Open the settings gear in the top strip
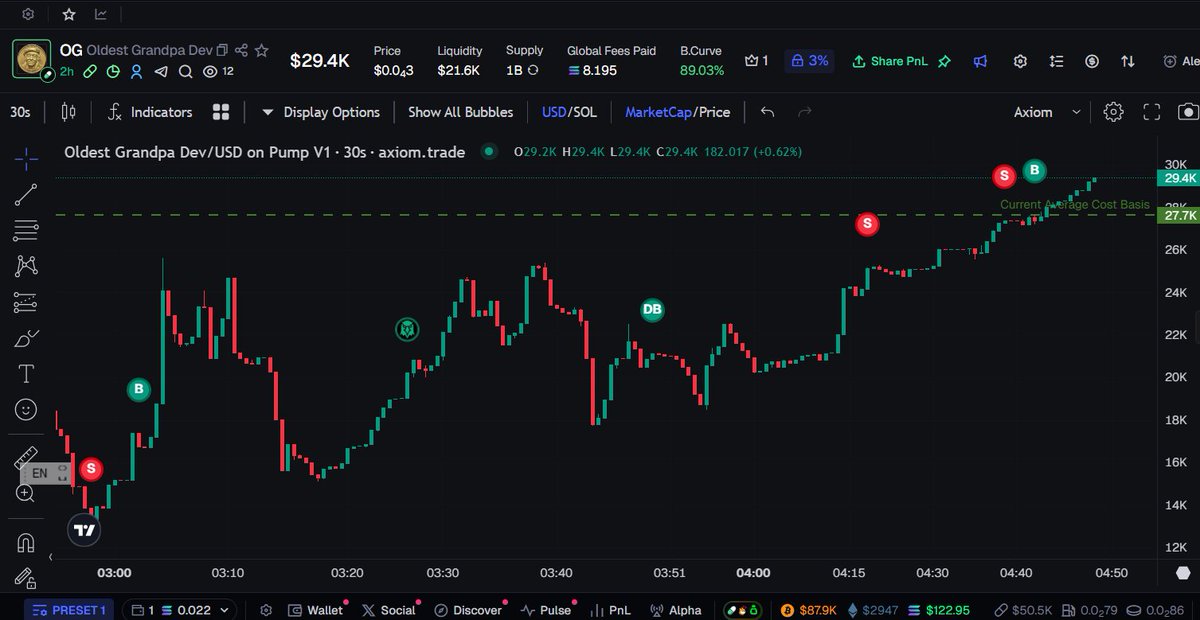The image size is (1200, 620). click(x=28, y=14)
